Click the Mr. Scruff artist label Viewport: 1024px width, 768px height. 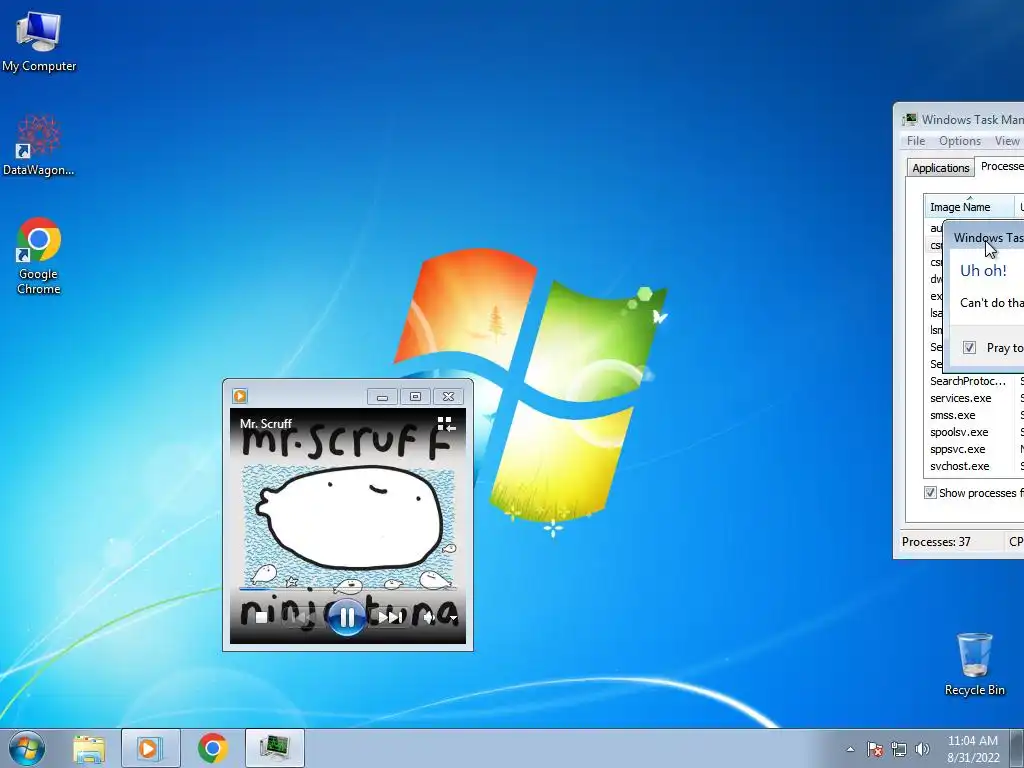(266, 423)
